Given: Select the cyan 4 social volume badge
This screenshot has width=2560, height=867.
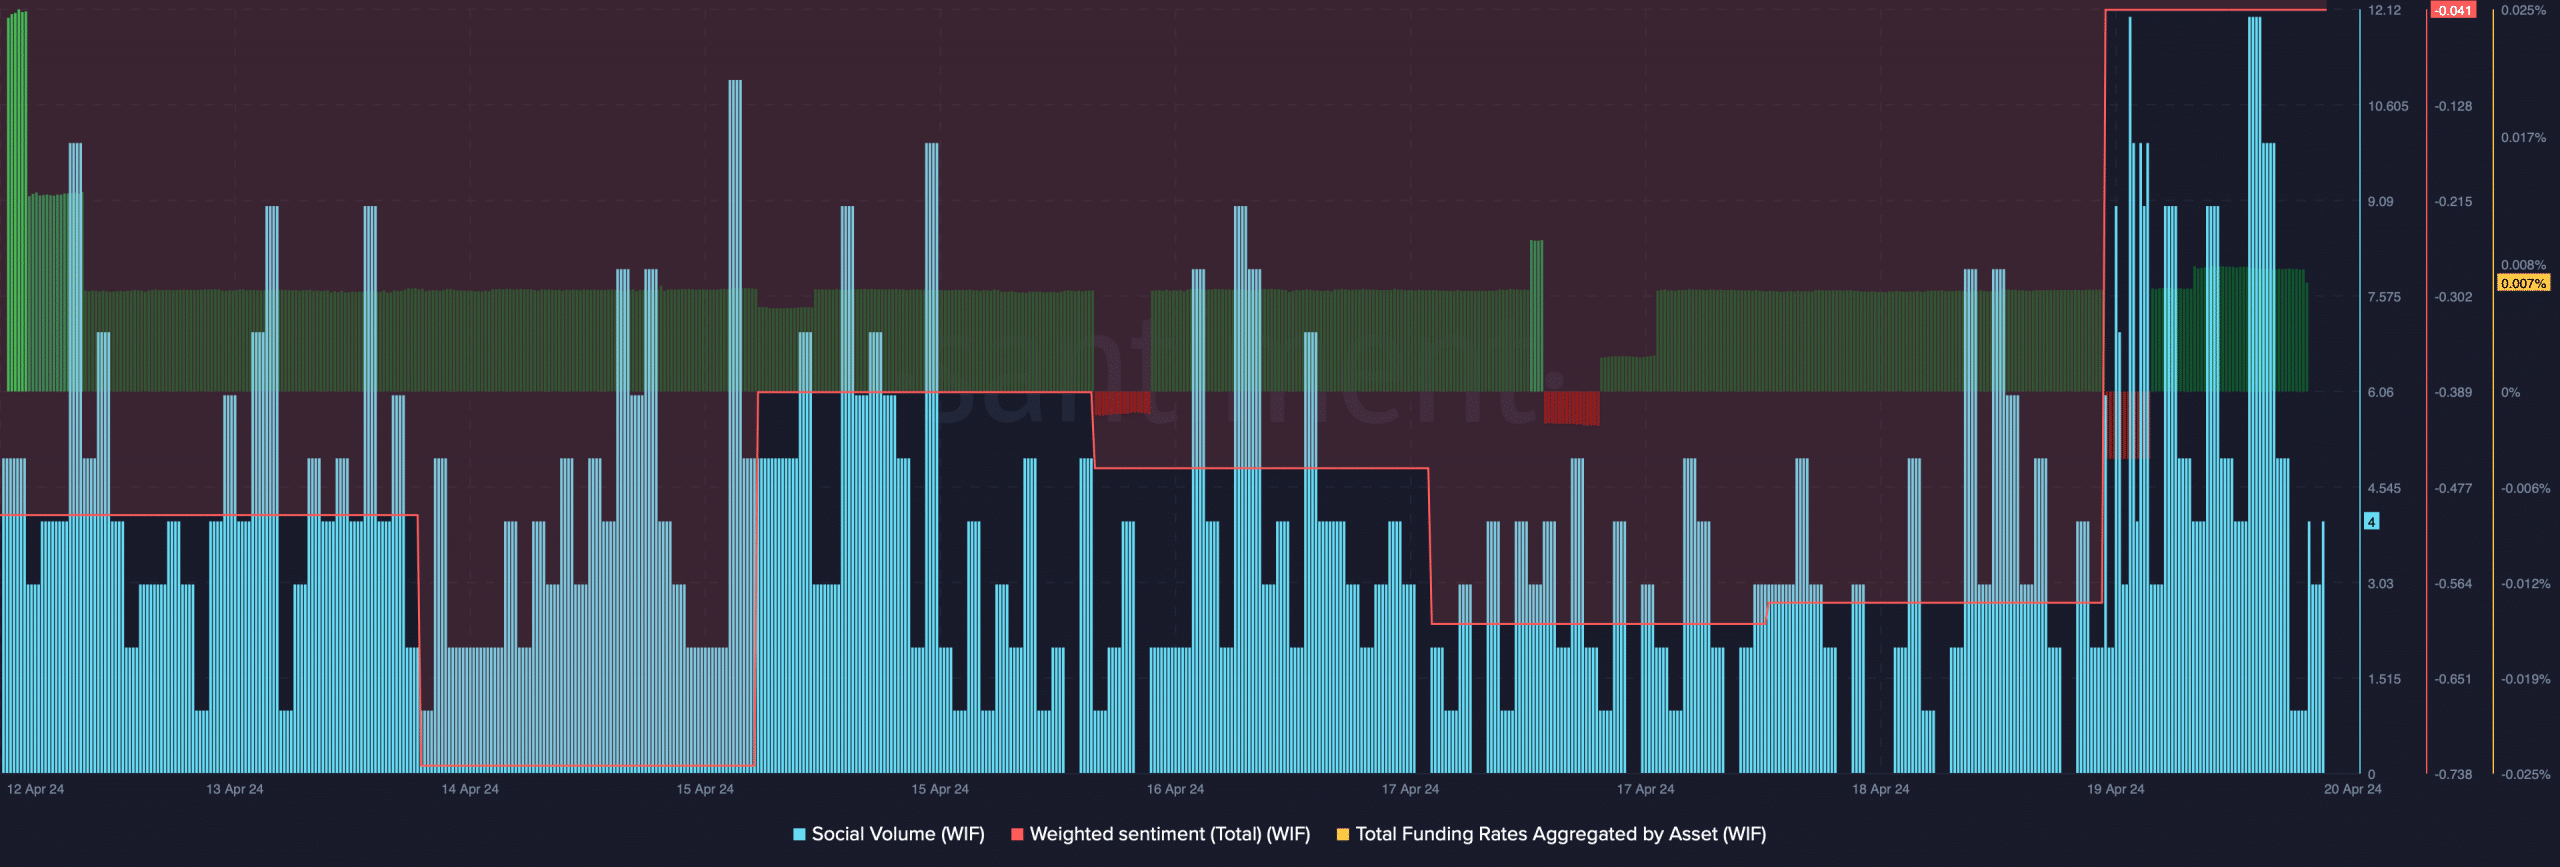Looking at the screenshot, I should point(2371,521).
